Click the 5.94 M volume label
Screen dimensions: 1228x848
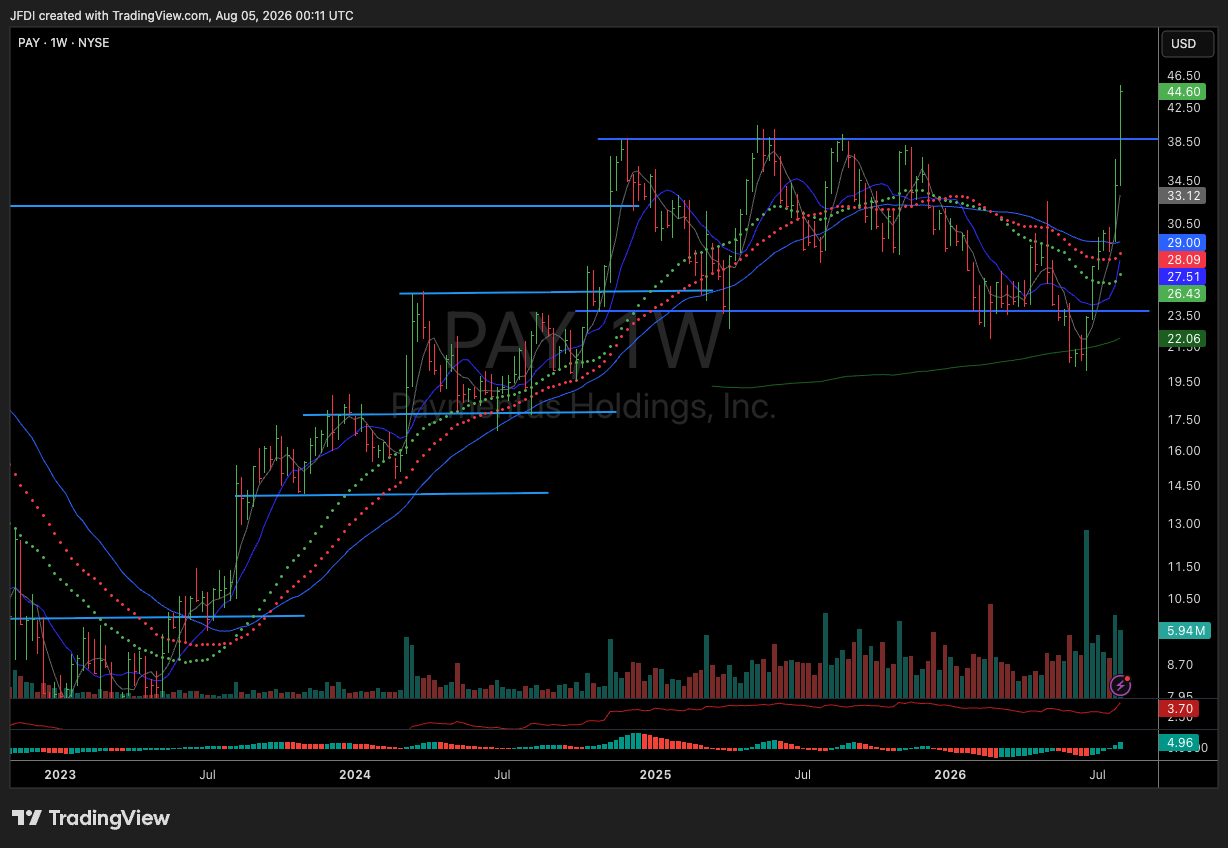click(x=1185, y=630)
